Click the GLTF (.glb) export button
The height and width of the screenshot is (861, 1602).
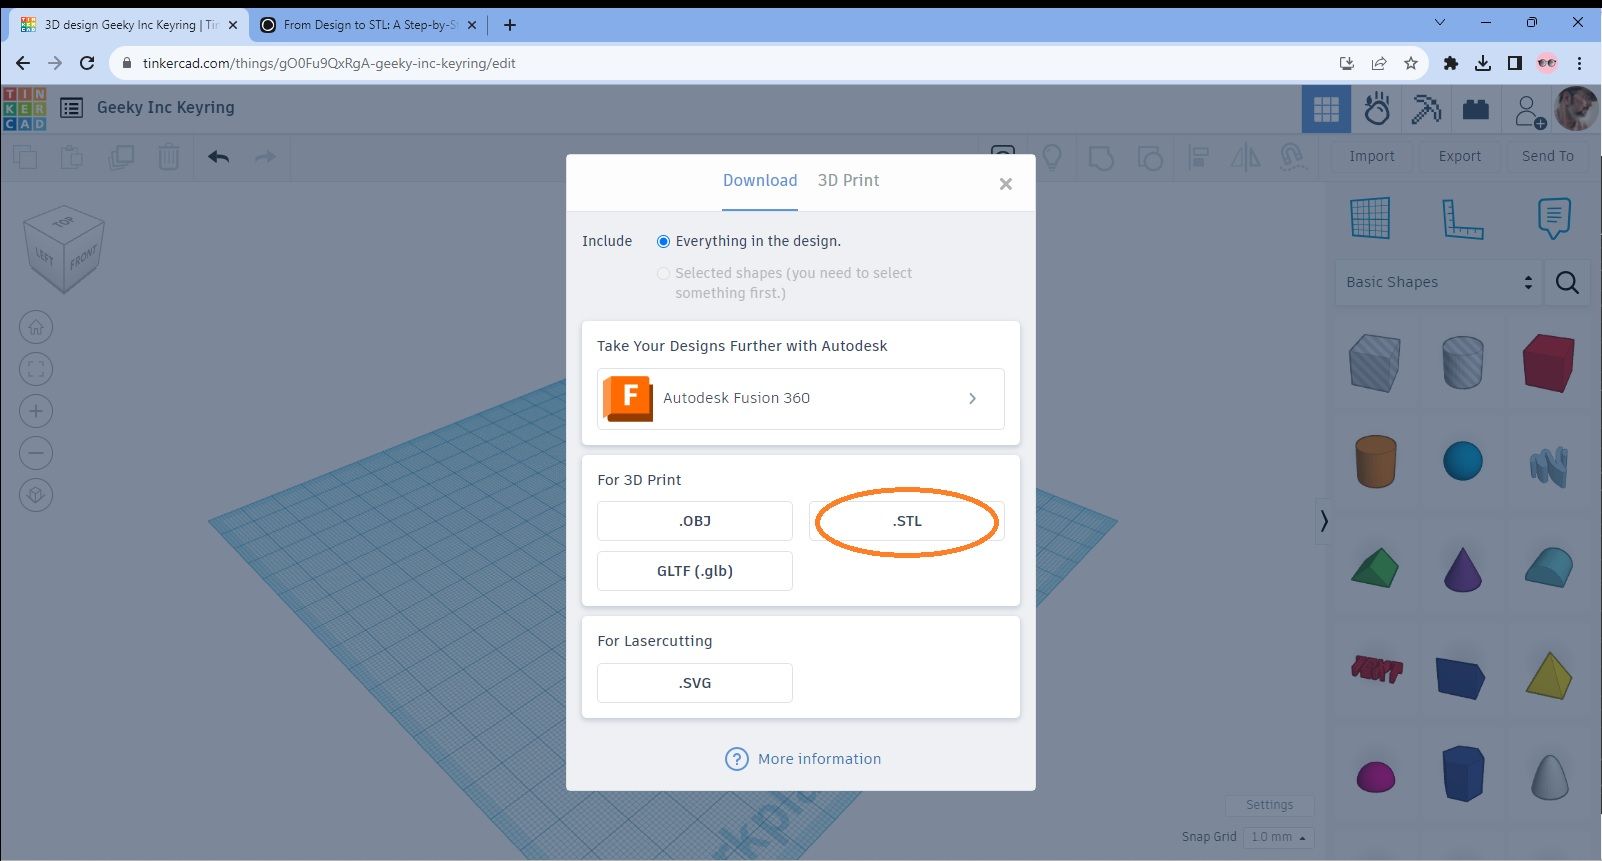695,571
